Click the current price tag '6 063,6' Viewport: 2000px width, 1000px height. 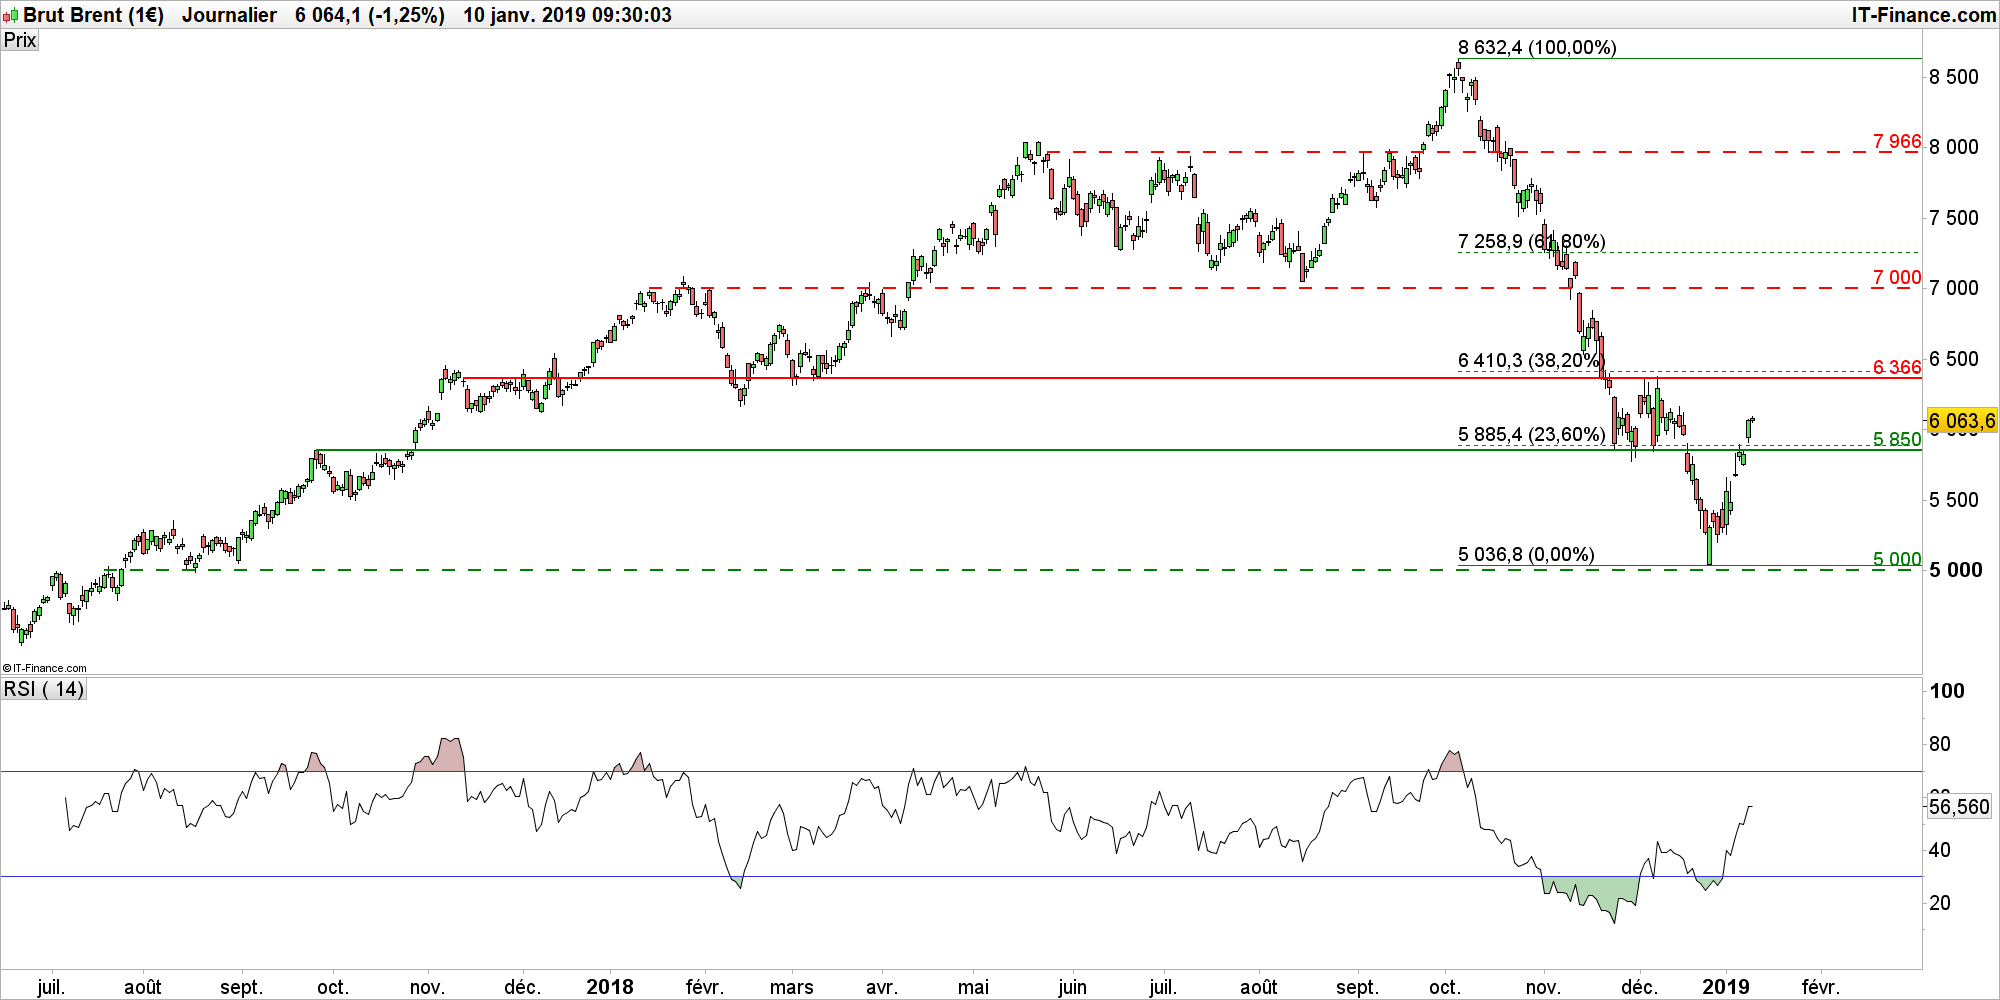[x=1962, y=421]
